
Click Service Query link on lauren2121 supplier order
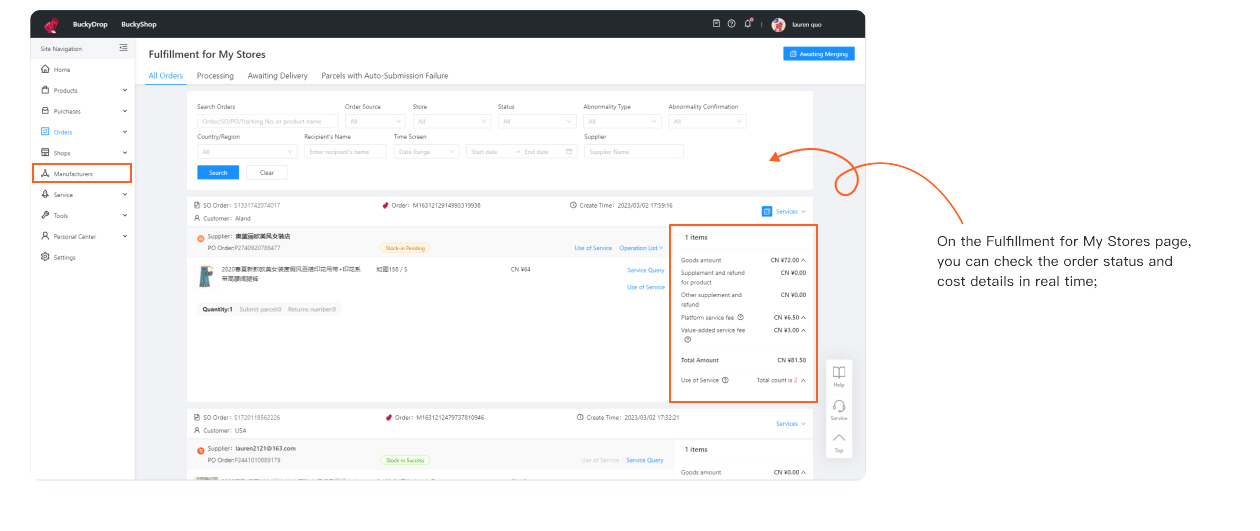645,460
